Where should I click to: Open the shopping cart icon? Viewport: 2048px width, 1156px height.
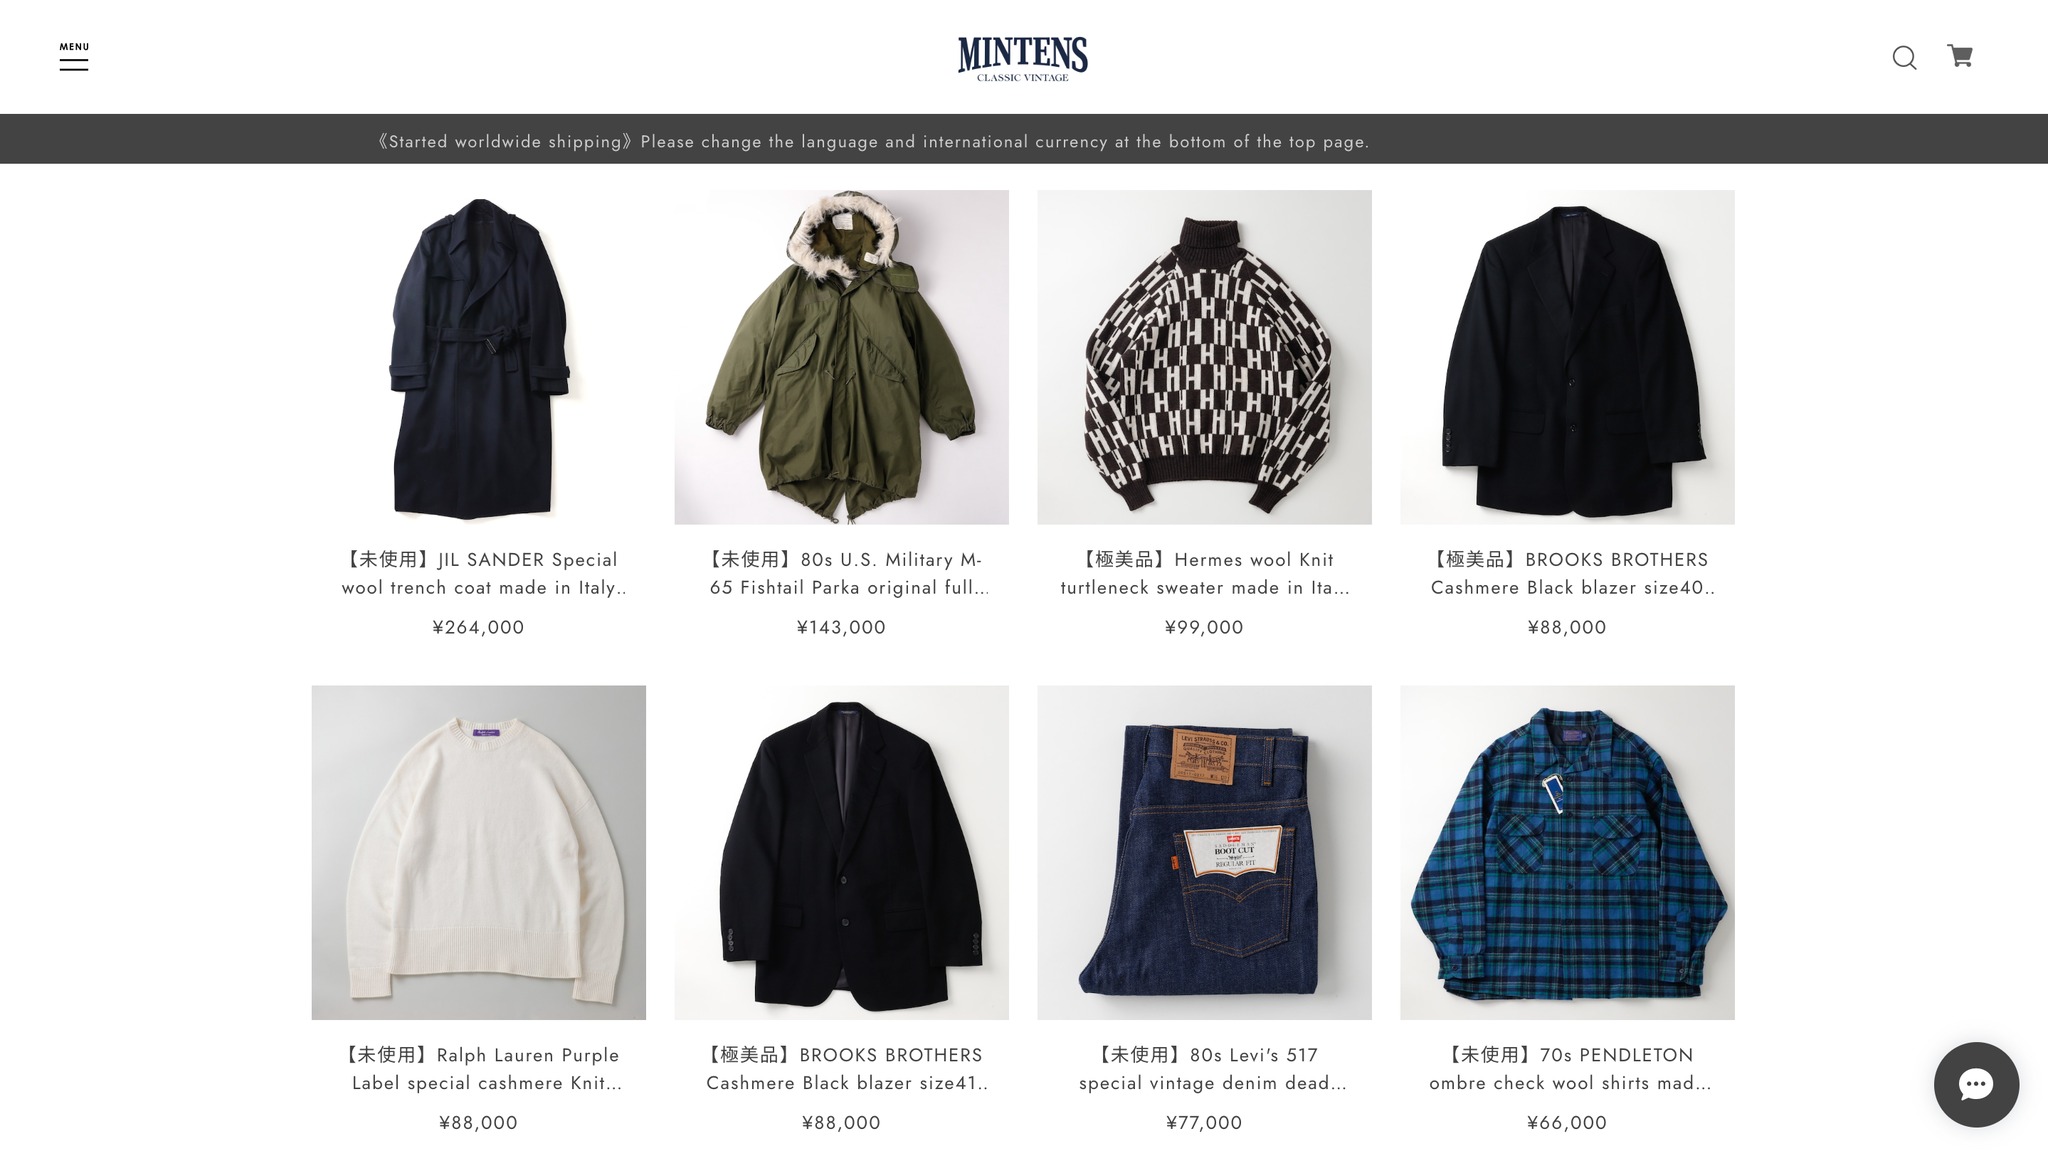[1960, 56]
